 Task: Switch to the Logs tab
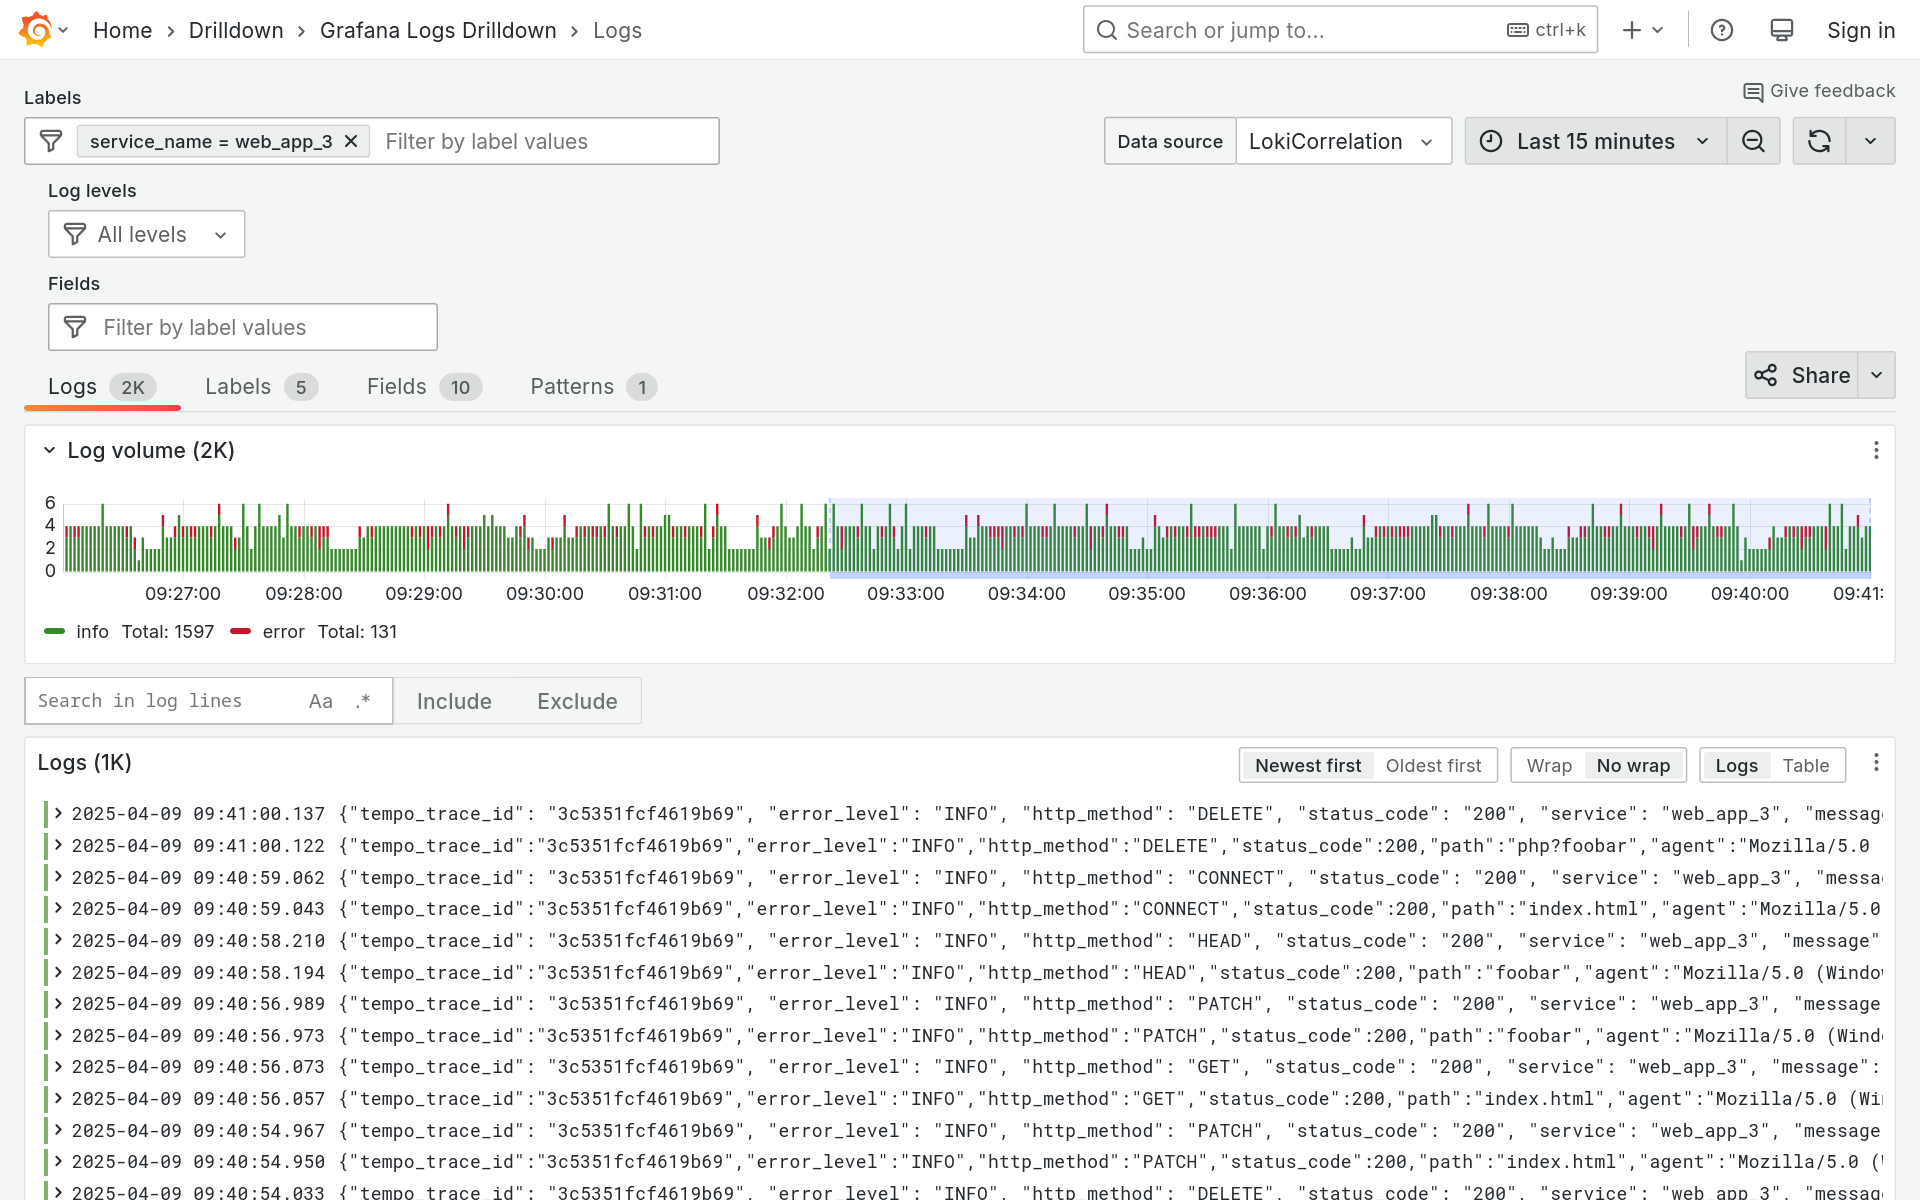coord(102,387)
